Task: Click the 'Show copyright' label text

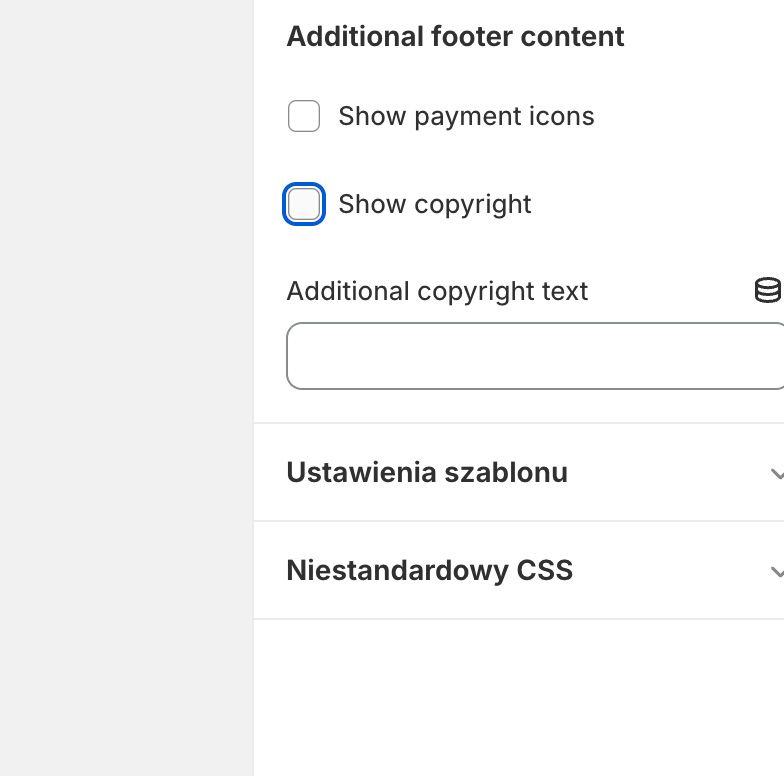Action: click(434, 204)
